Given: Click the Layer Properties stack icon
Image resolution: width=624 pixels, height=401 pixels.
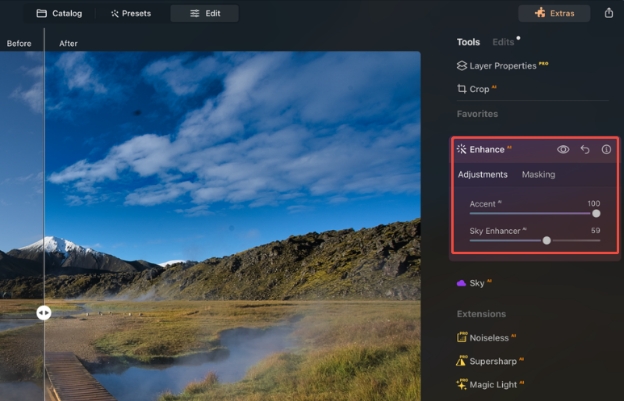Looking at the screenshot, I should tap(462, 66).
